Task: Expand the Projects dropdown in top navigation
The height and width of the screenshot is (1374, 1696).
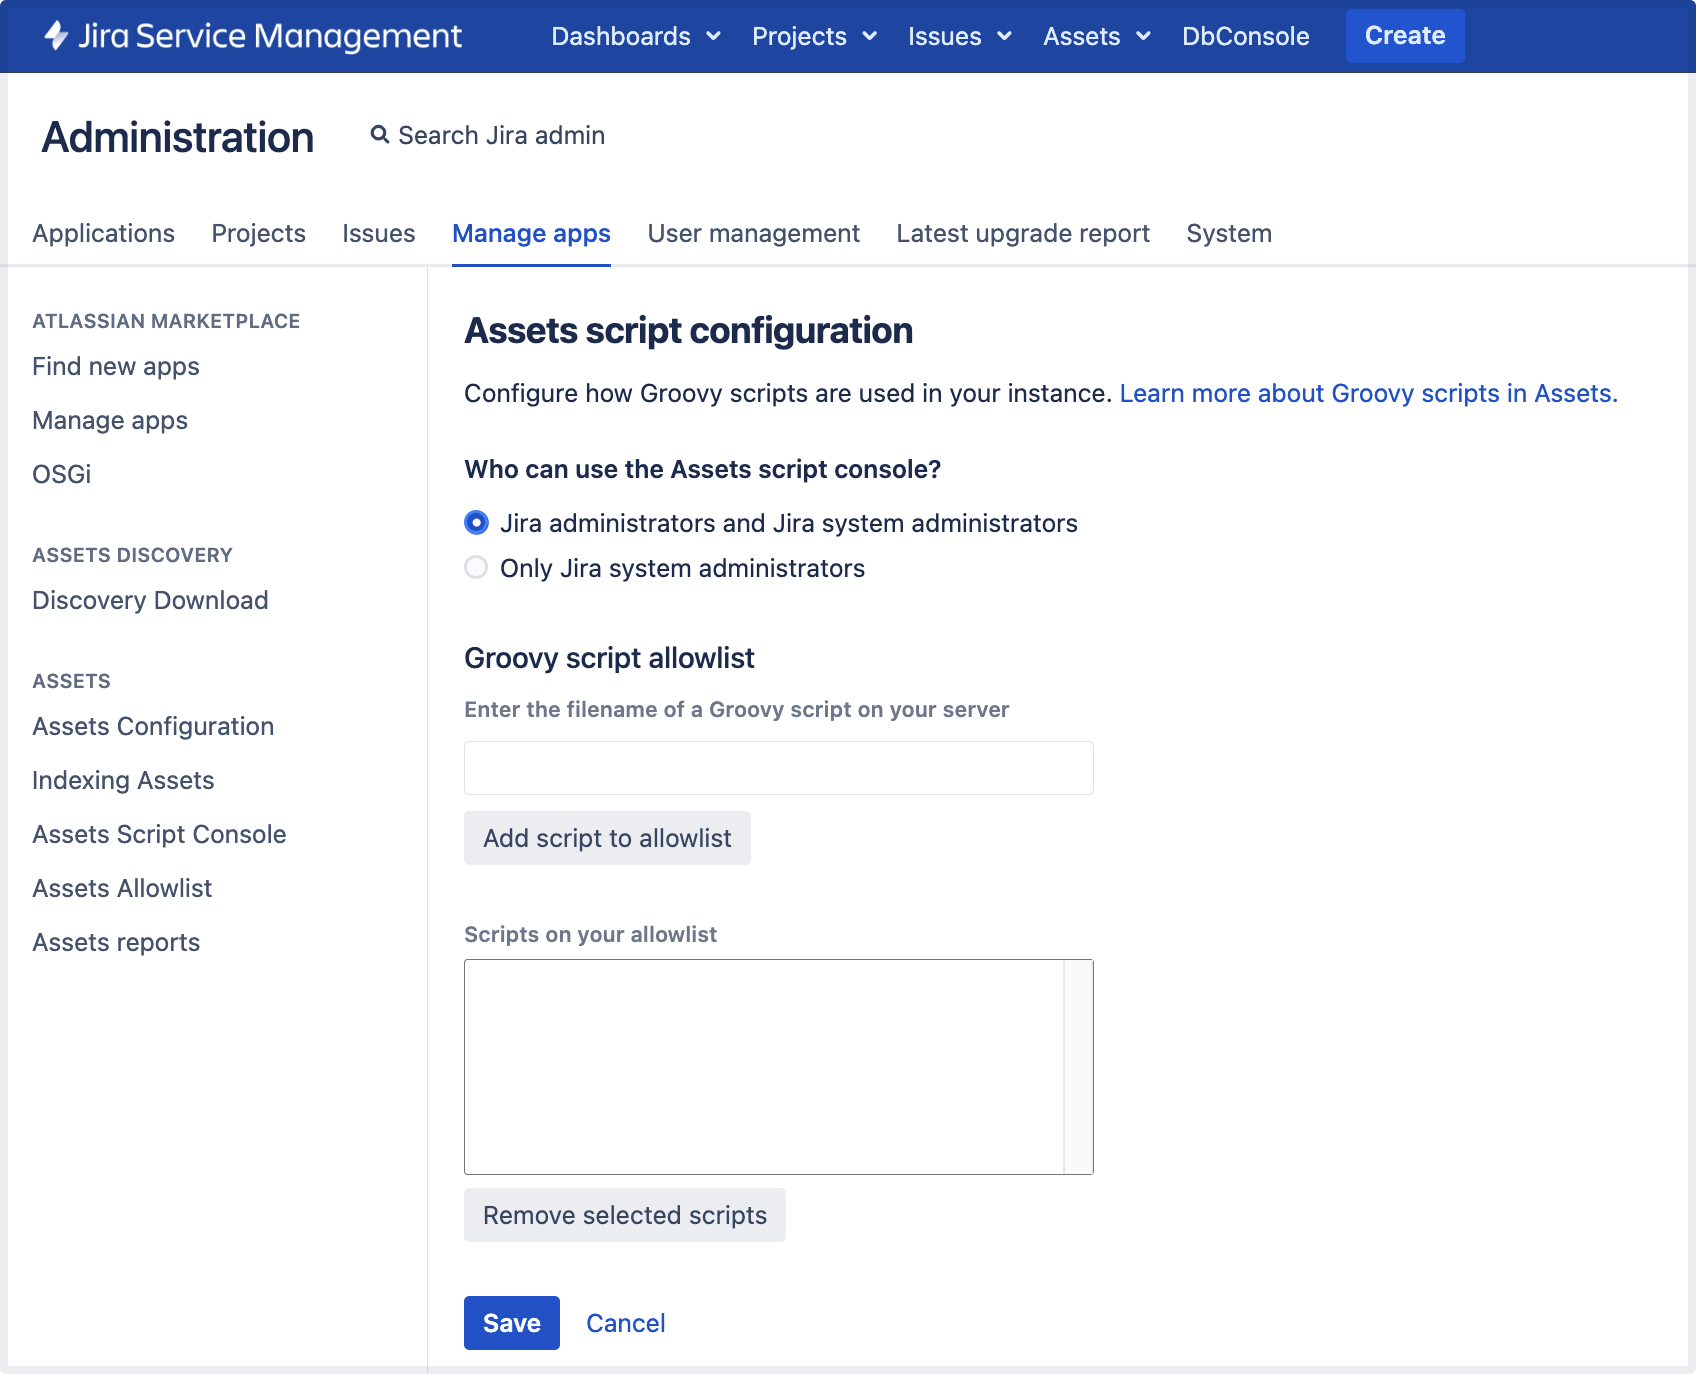Action: [x=814, y=36]
